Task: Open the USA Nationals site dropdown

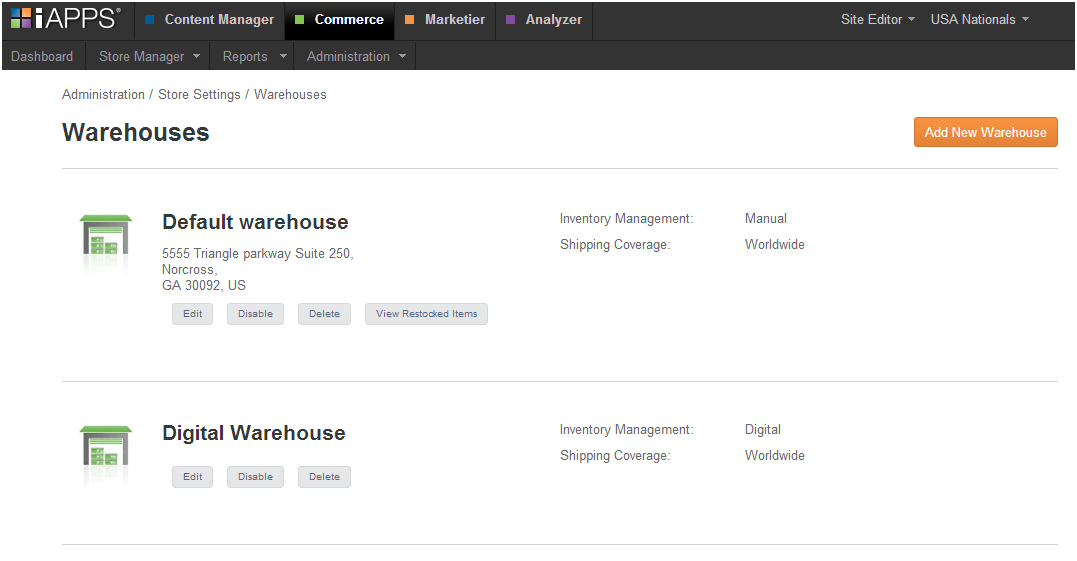Action: [979, 20]
